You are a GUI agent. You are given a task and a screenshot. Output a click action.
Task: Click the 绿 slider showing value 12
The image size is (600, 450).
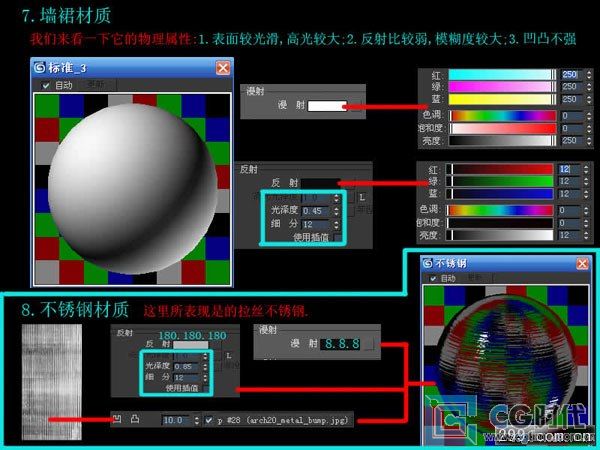[500, 181]
